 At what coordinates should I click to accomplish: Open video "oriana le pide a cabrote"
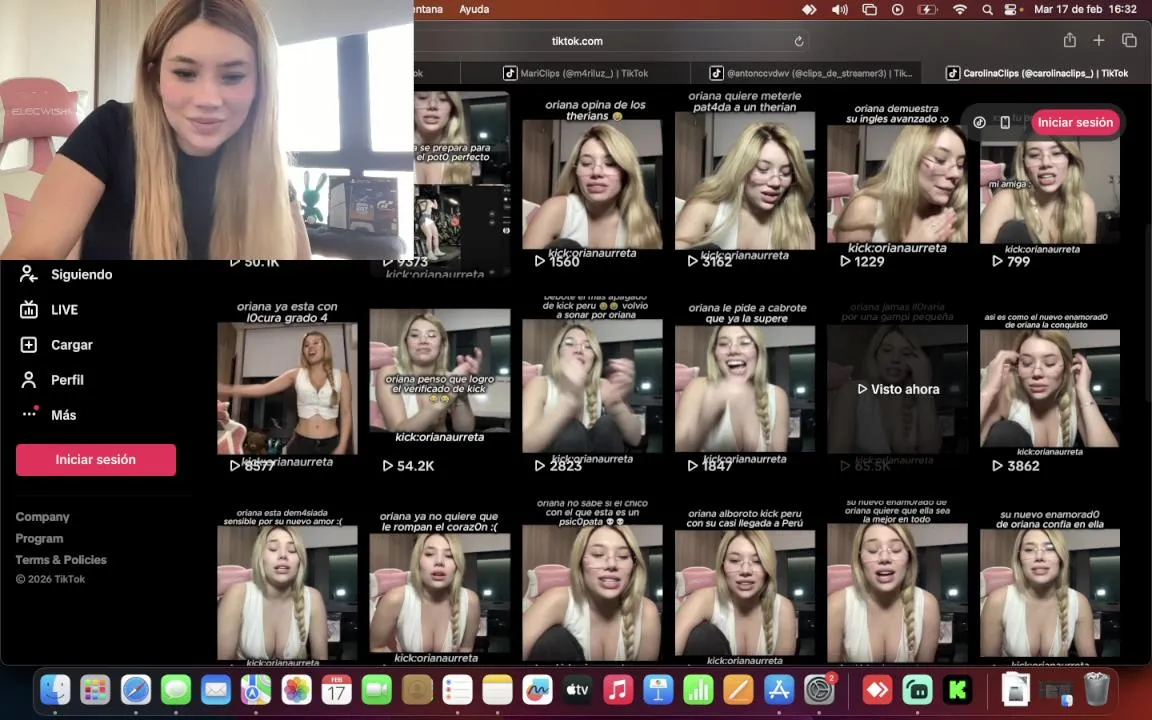(x=745, y=388)
